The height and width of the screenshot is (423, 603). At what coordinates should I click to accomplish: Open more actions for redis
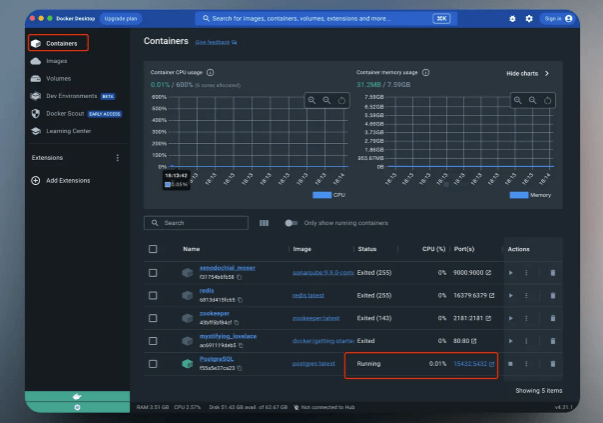tap(526, 295)
